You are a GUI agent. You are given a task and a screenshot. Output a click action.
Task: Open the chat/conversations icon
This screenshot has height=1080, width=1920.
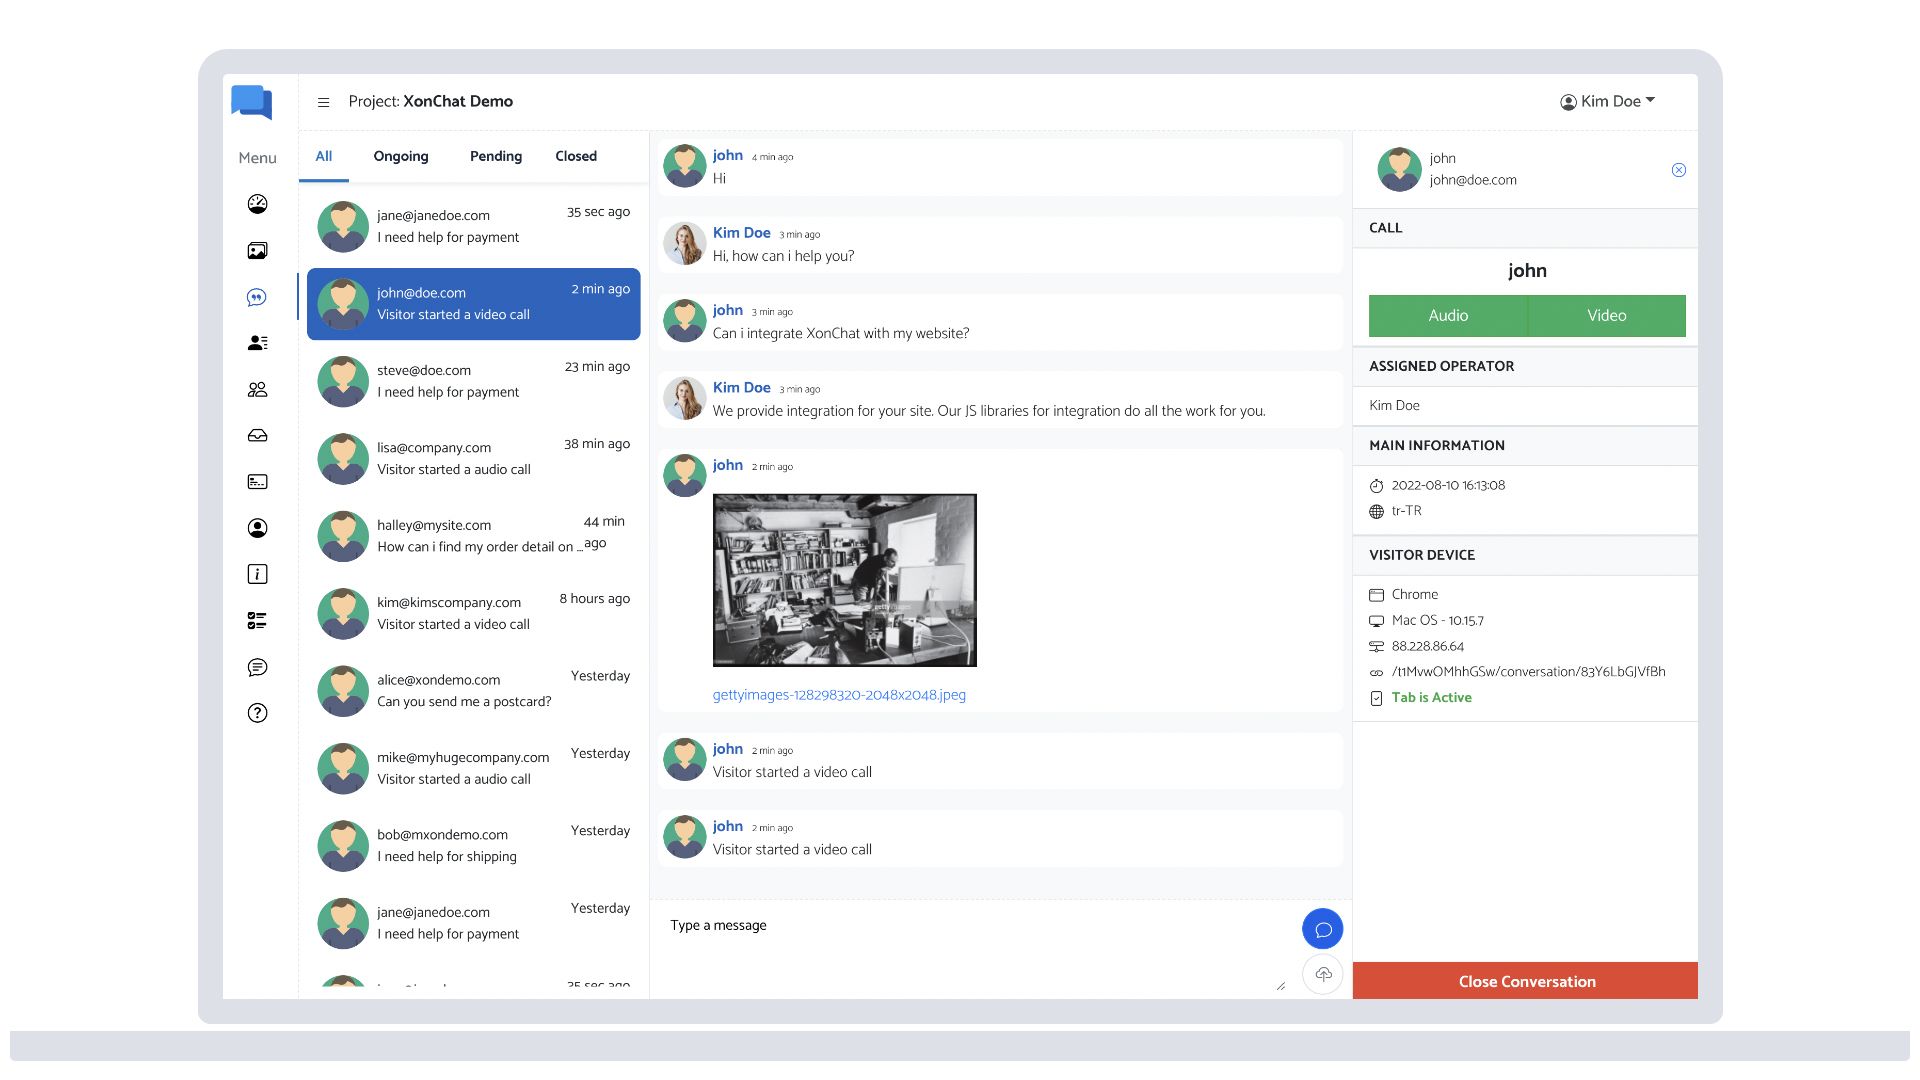pos(258,297)
